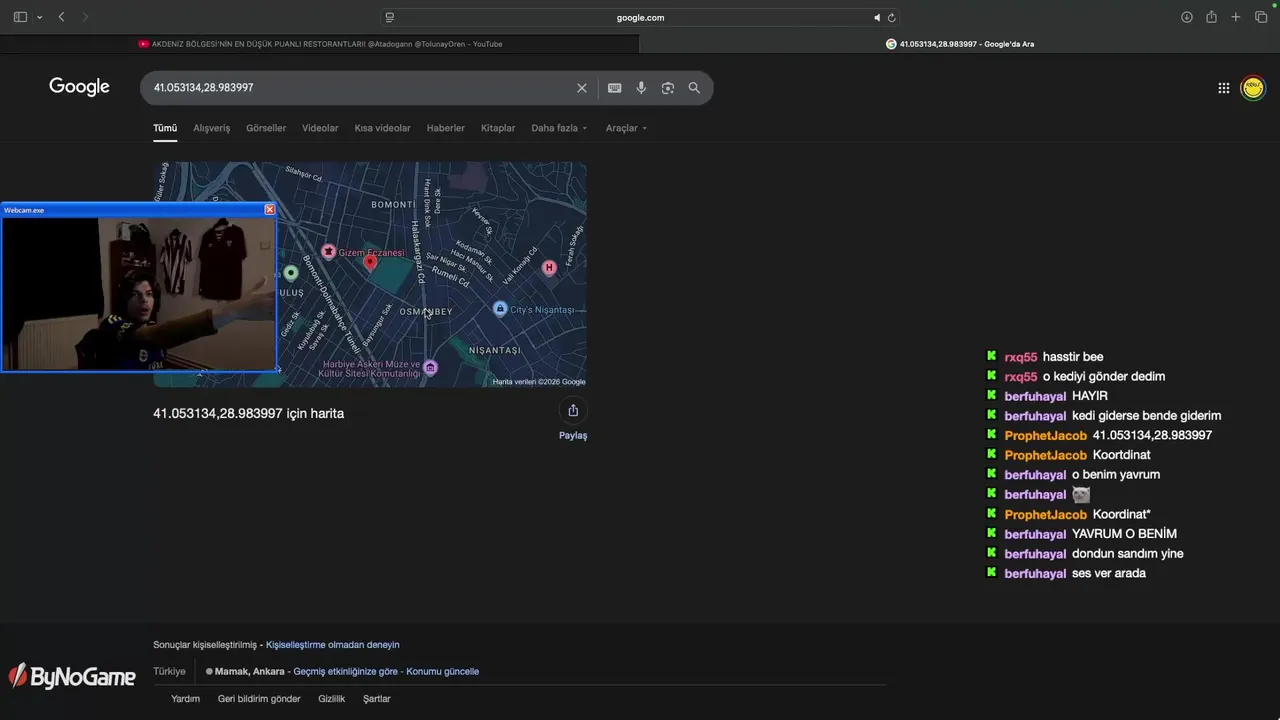This screenshot has height=720, width=1280.
Task: Switch to Videolar results
Action: pos(320,128)
